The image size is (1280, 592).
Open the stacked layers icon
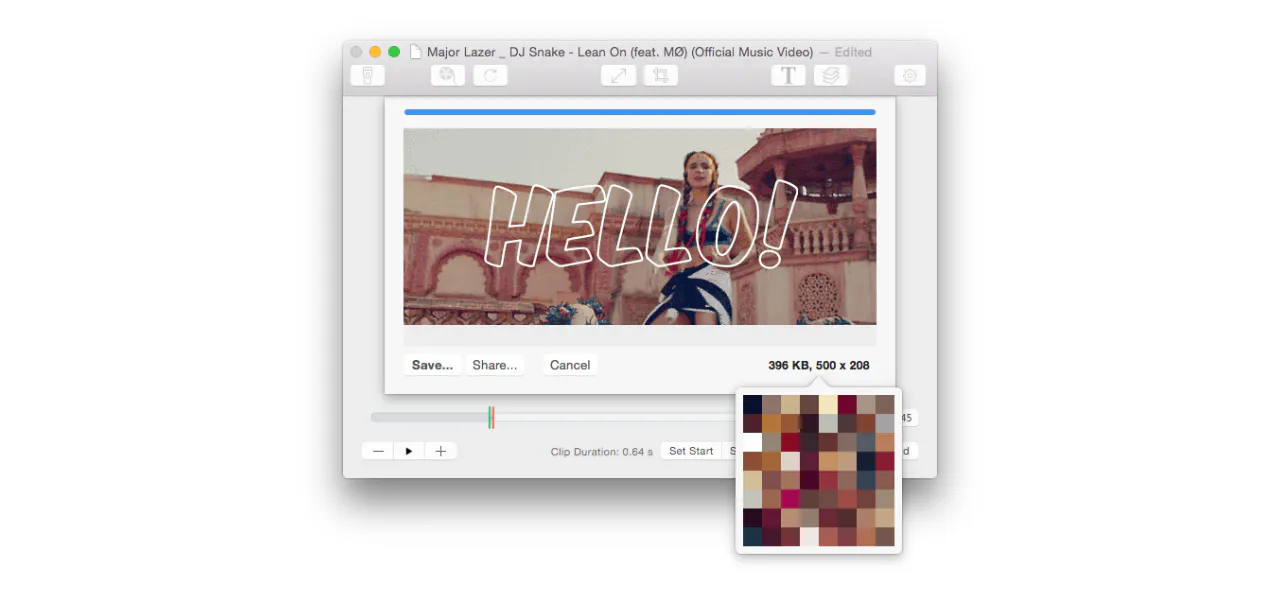[x=830, y=75]
